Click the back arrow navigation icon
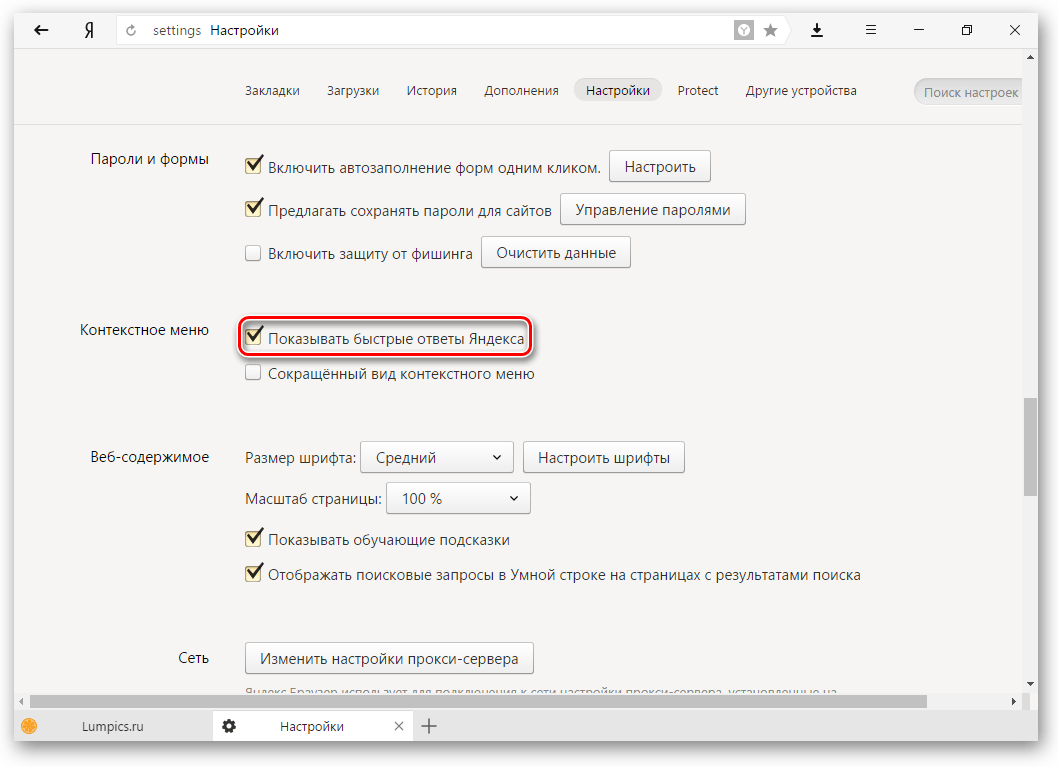 coord(41,30)
